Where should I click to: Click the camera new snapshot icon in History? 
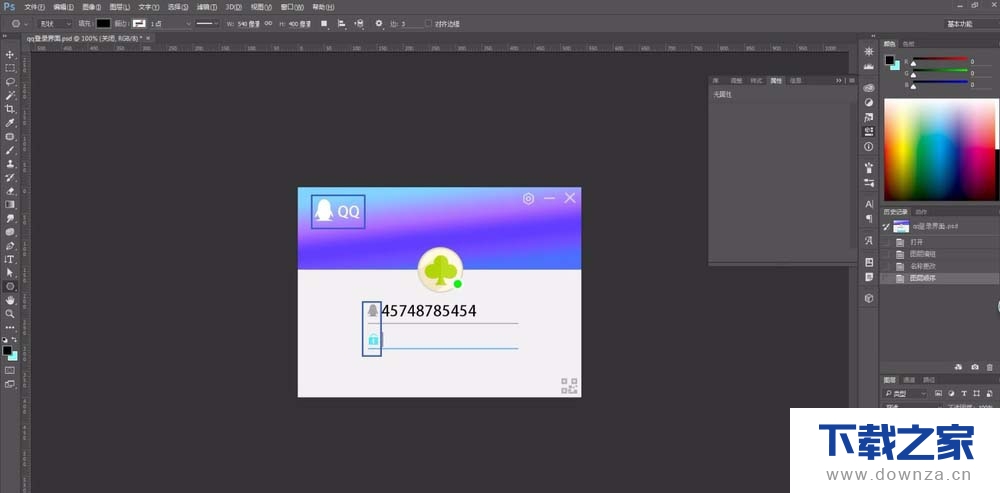coord(974,367)
